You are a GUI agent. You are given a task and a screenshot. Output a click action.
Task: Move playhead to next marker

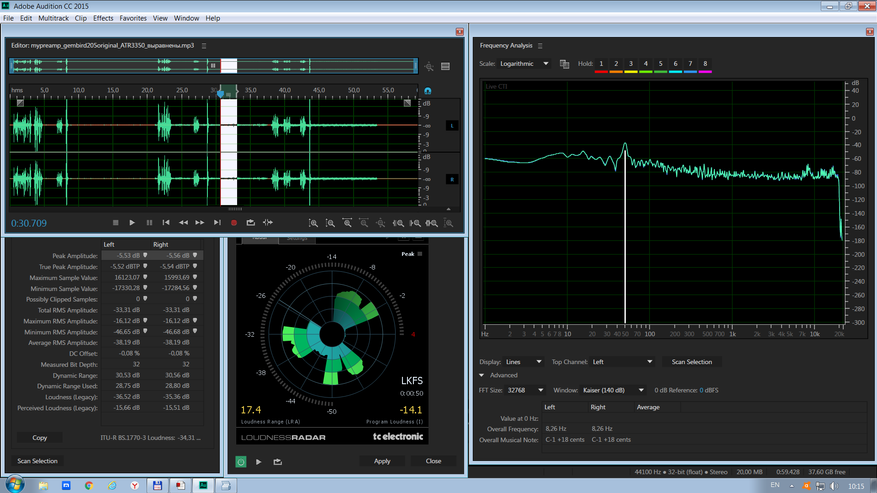[217, 223]
